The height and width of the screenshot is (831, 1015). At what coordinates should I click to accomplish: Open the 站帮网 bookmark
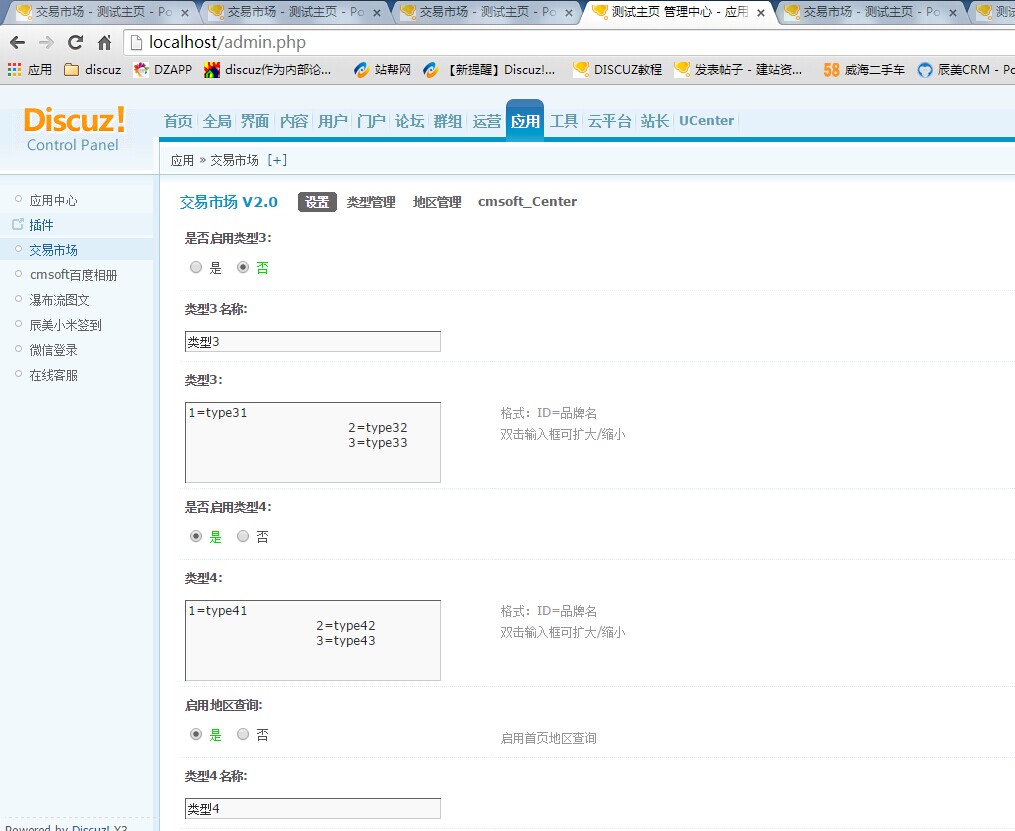click(383, 69)
